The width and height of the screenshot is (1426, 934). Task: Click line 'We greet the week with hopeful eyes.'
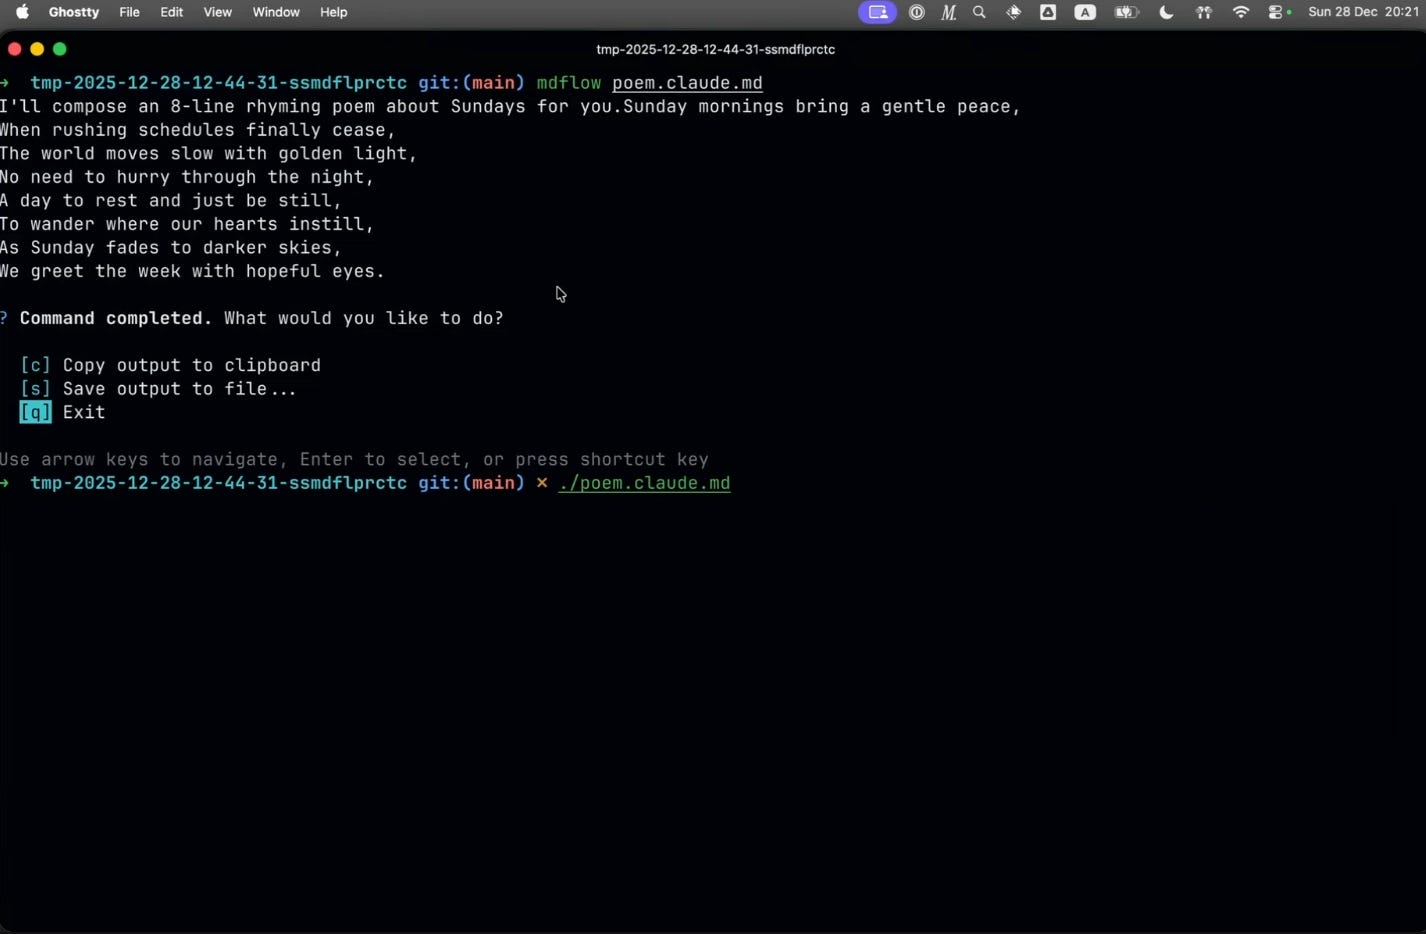[x=192, y=271]
